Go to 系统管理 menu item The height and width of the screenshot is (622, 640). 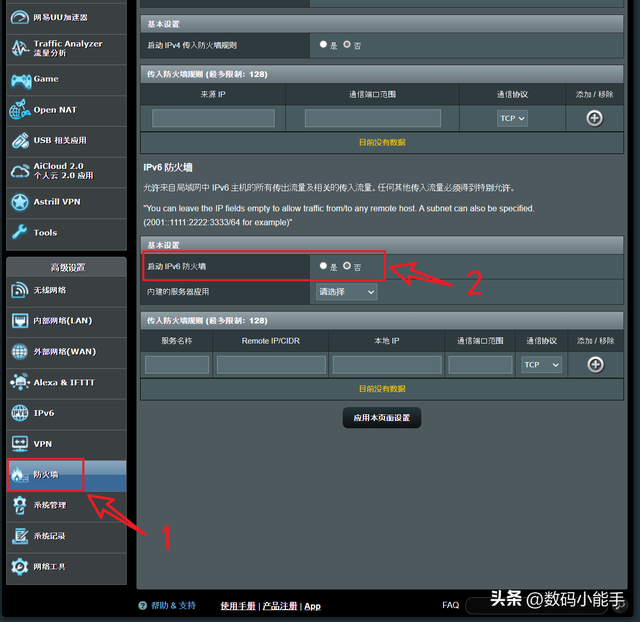(x=67, y=505)
